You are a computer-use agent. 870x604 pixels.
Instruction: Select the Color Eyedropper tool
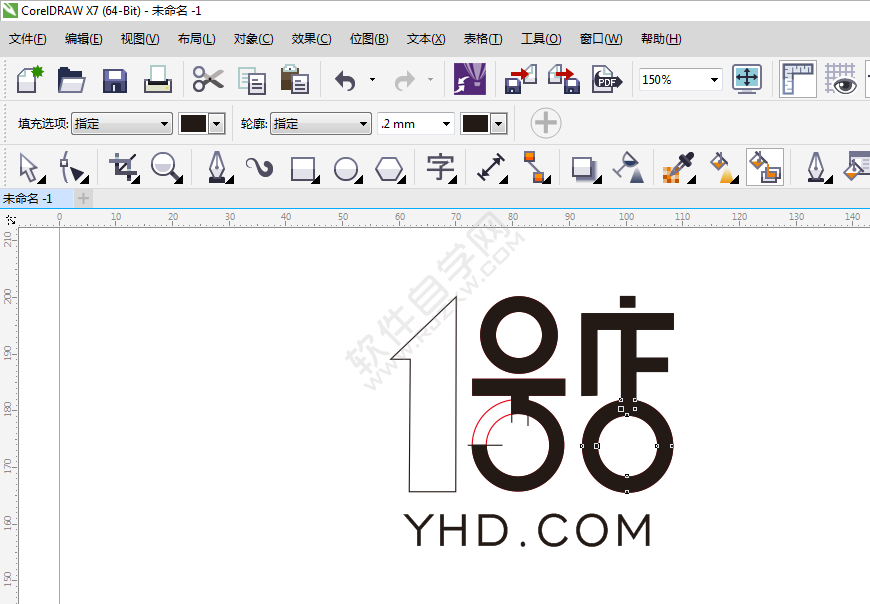678,168
